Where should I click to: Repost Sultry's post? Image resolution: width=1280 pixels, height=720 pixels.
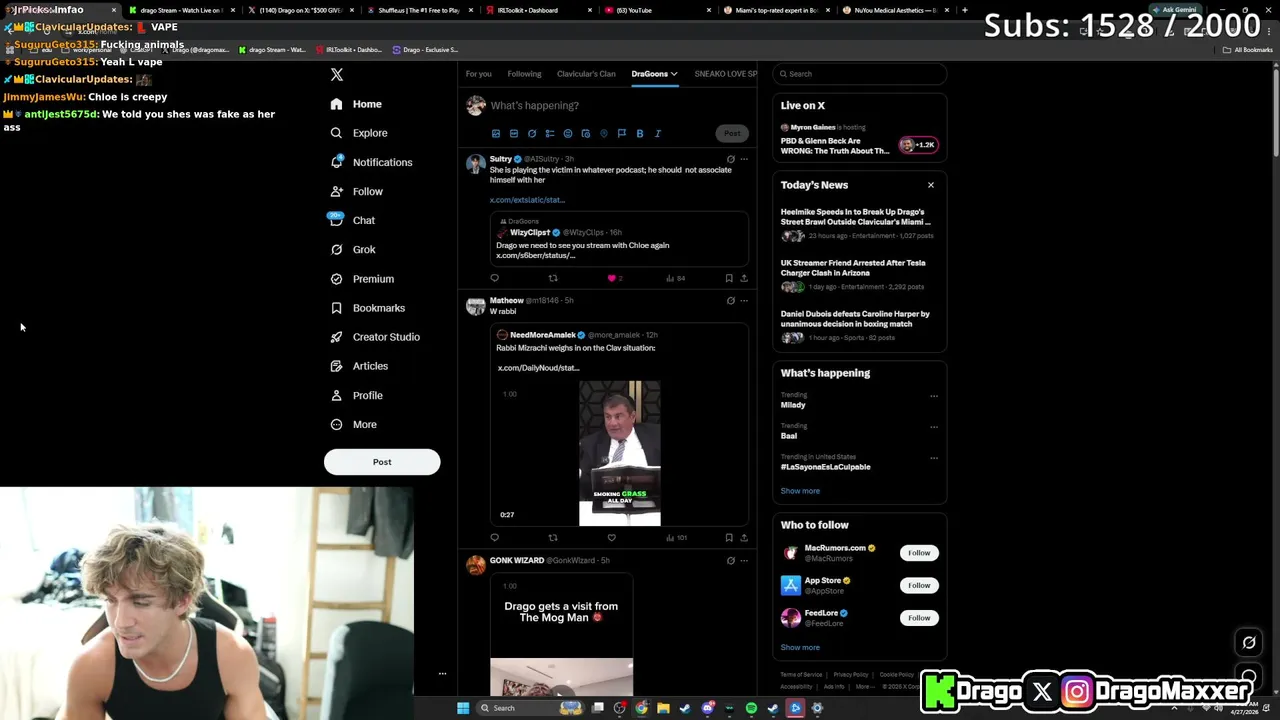point(553,278)
